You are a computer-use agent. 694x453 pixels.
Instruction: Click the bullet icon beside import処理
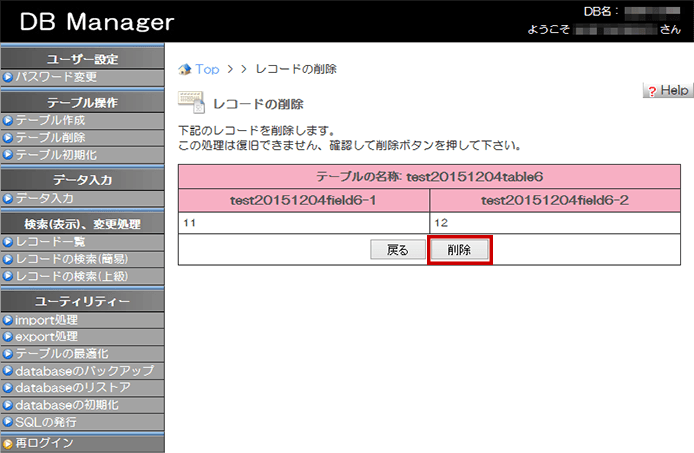pos(8,320)
